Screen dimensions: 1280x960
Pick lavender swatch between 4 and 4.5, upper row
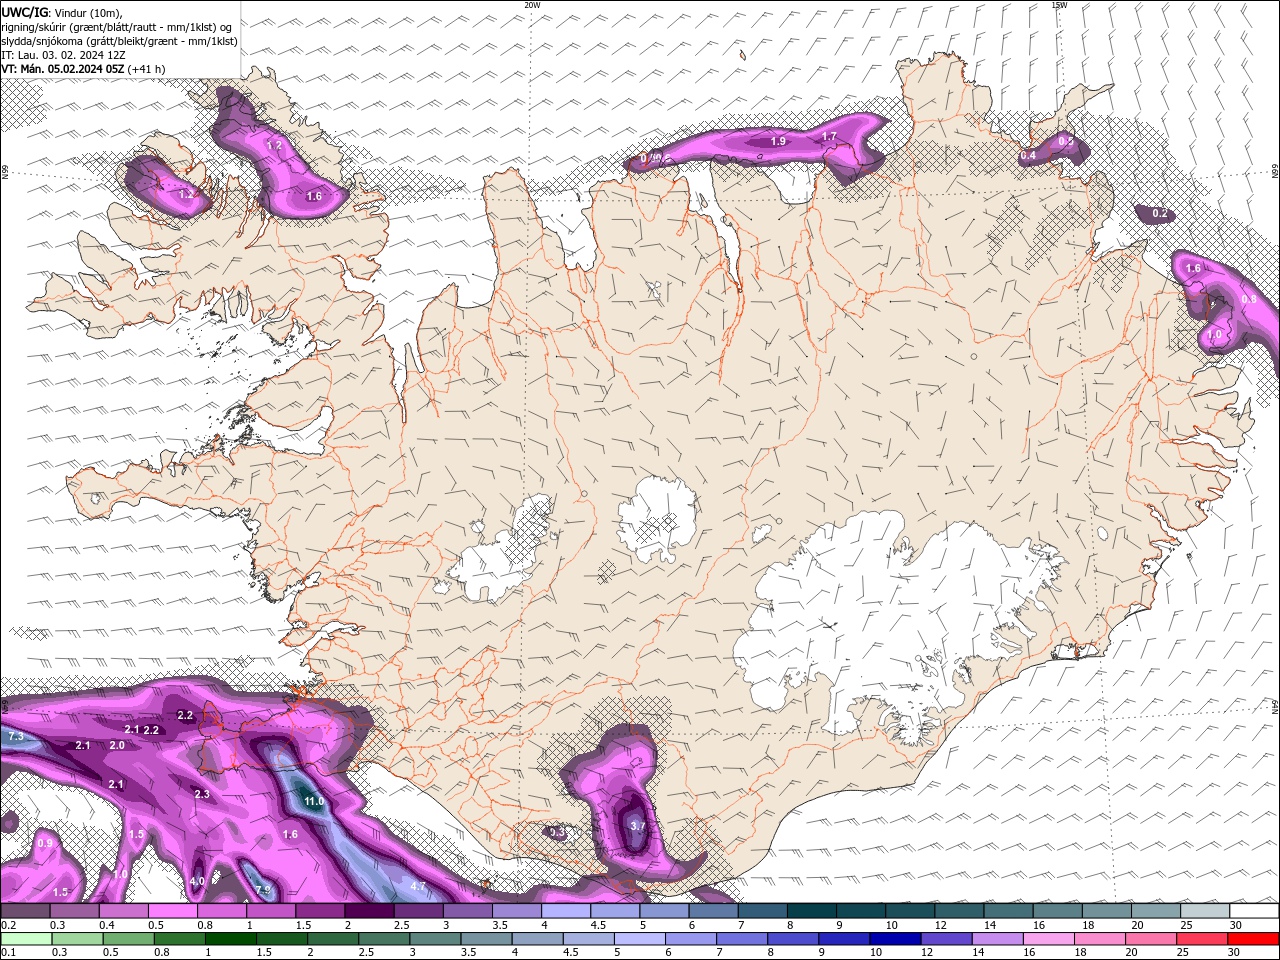click(x=566, y=911)
